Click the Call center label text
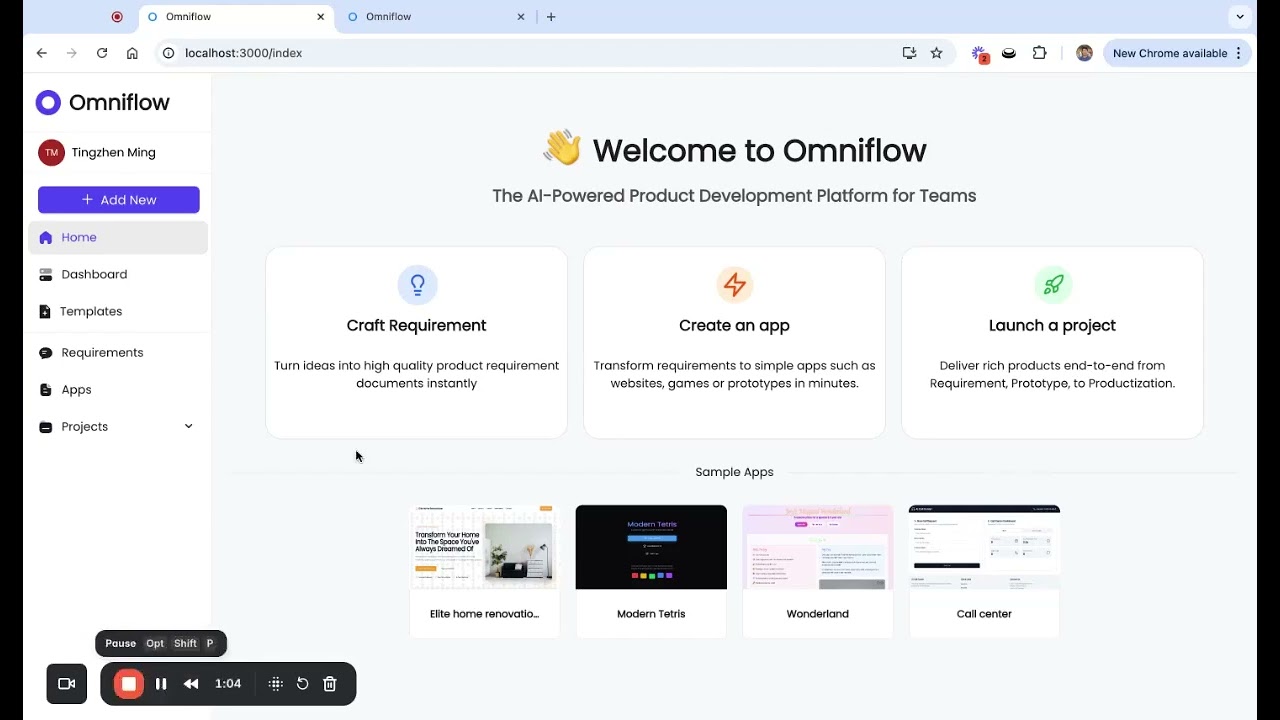Image resolution: width=1280 pixels, height=720 pixels. tap(984, 614)
